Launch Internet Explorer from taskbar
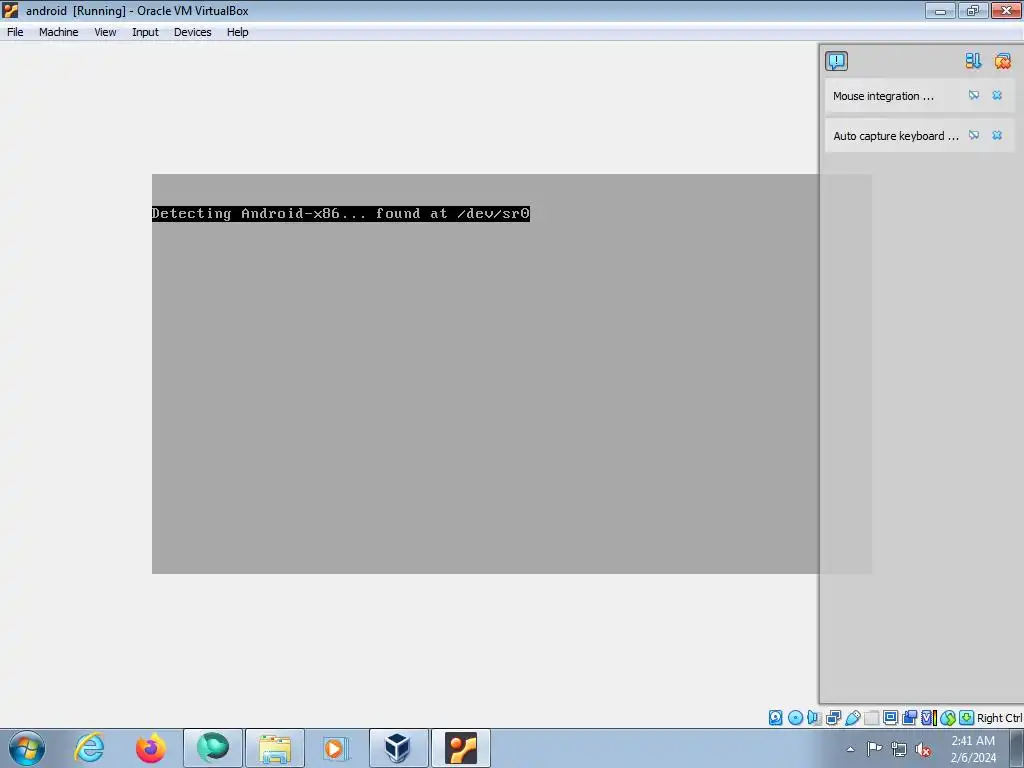Image resolution: width=1024 pixels, height=768 pixels. point(89,748)
